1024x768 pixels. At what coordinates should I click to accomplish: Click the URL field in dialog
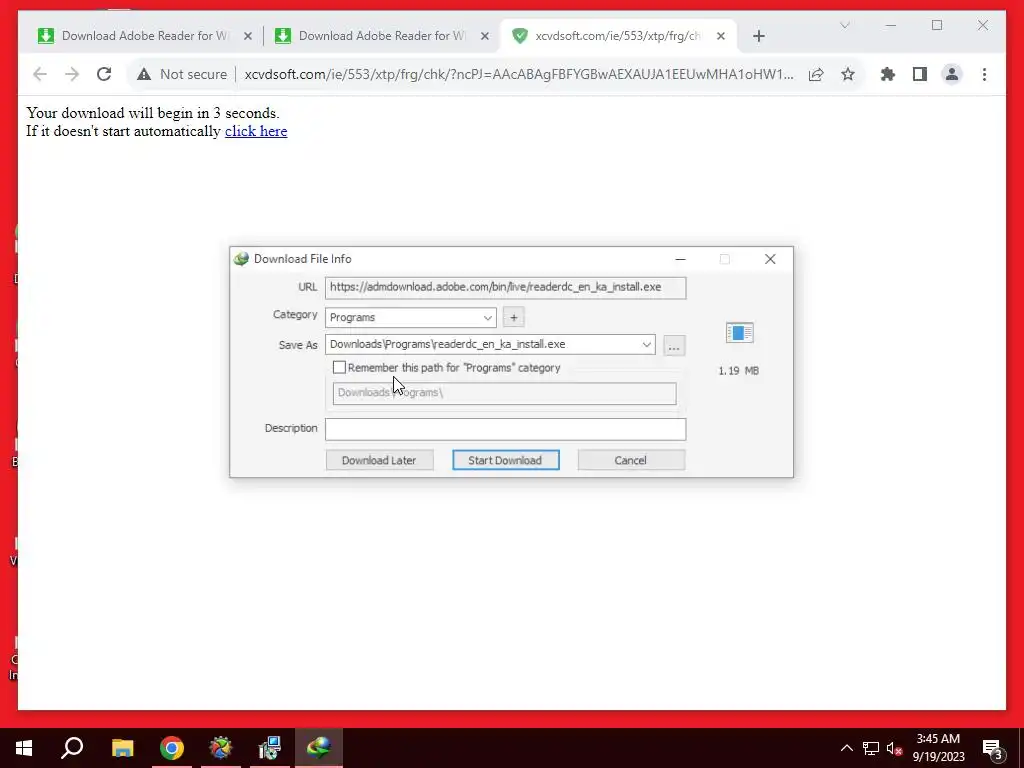click(x=505, y=287)
